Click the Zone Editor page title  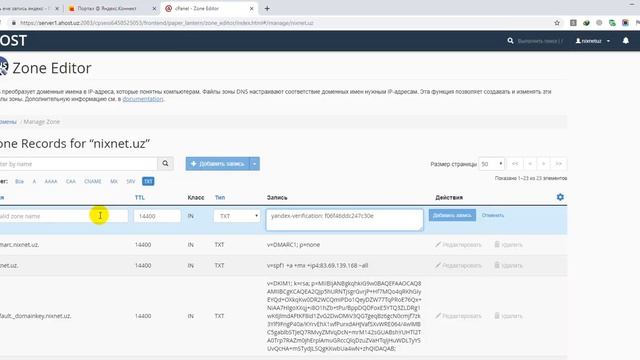51,68
